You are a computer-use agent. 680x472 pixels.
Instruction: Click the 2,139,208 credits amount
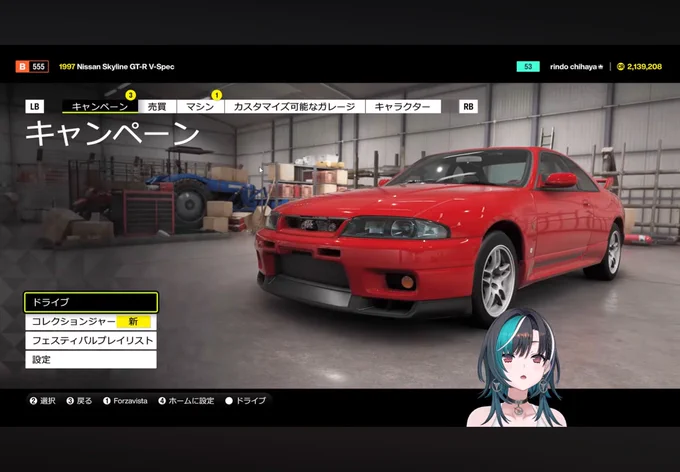click(644, 67)
